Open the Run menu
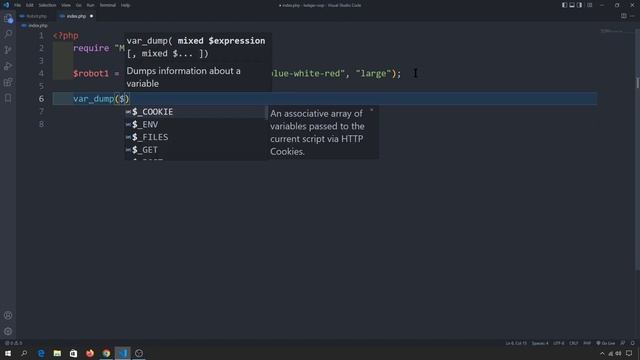This screenshot has width=640, height=360. [x=90, y=5]
